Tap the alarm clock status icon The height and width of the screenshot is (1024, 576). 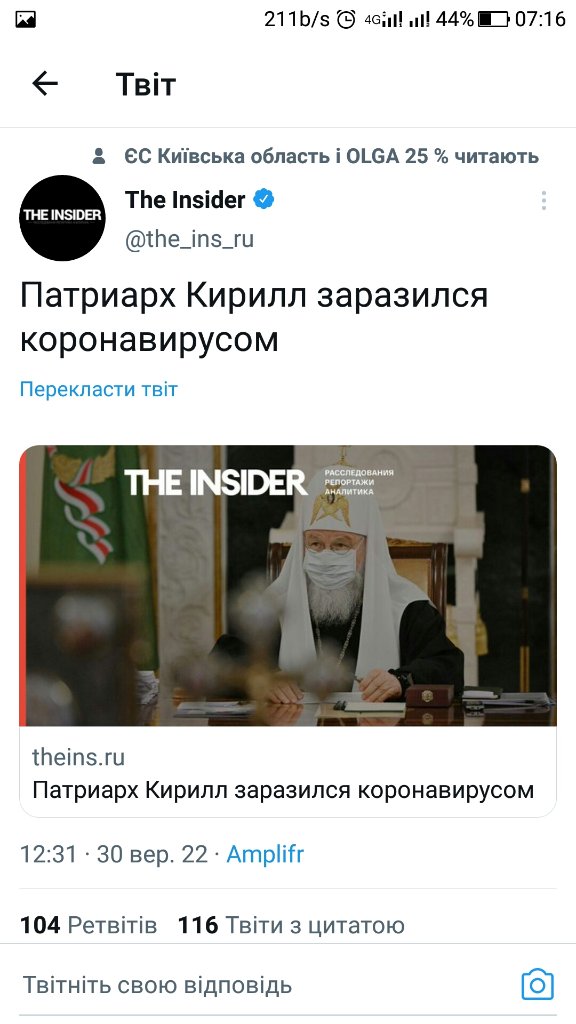346,20
